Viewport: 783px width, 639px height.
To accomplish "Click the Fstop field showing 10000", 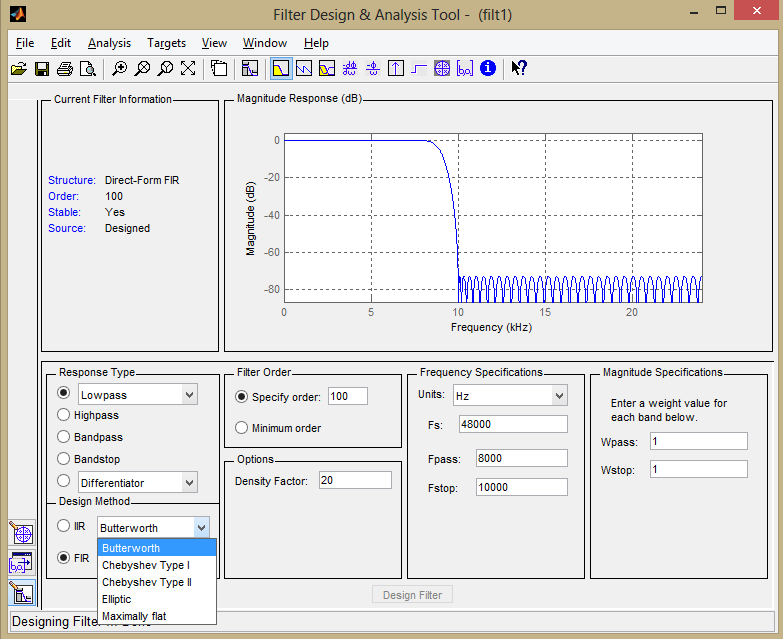I will [522, 487].
